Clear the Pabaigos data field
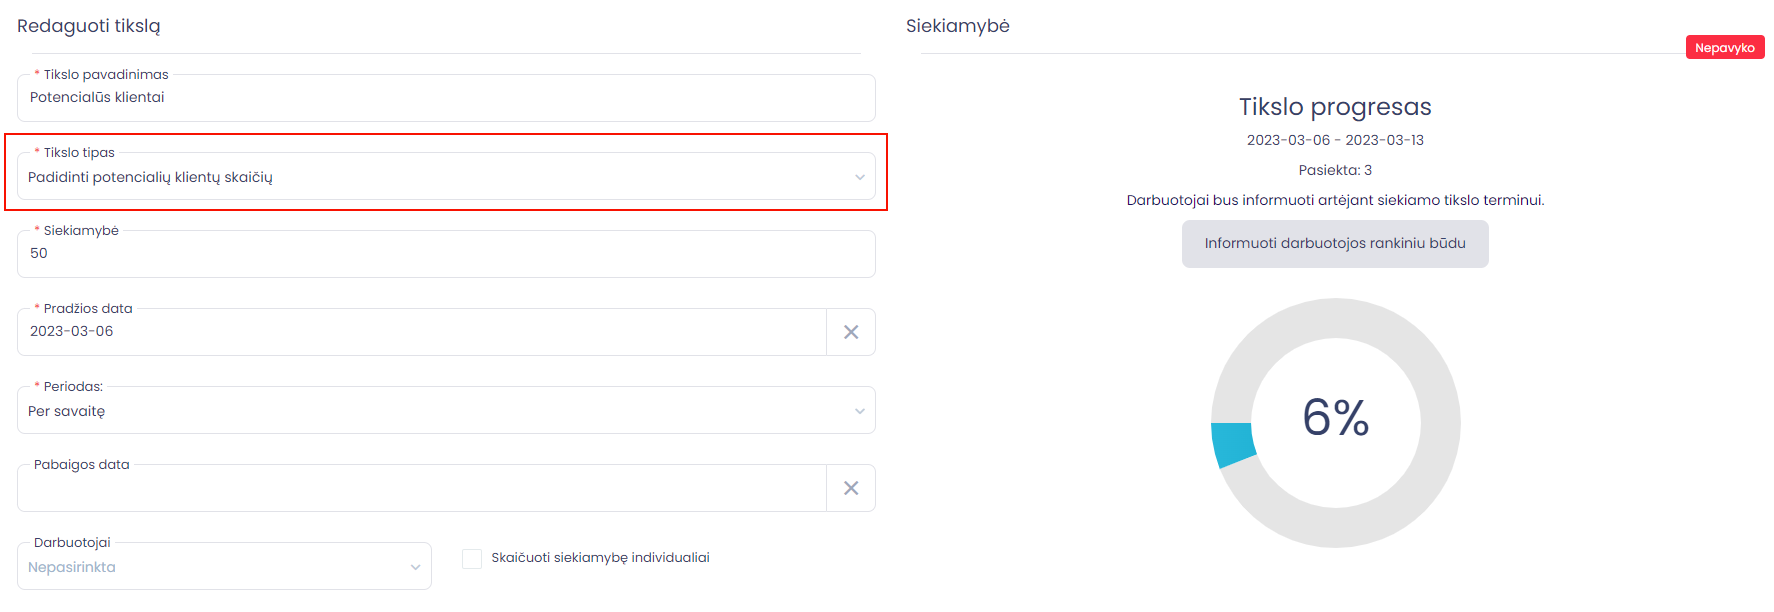The height and width of the screenshot is (612, 1774). point(851,488)
